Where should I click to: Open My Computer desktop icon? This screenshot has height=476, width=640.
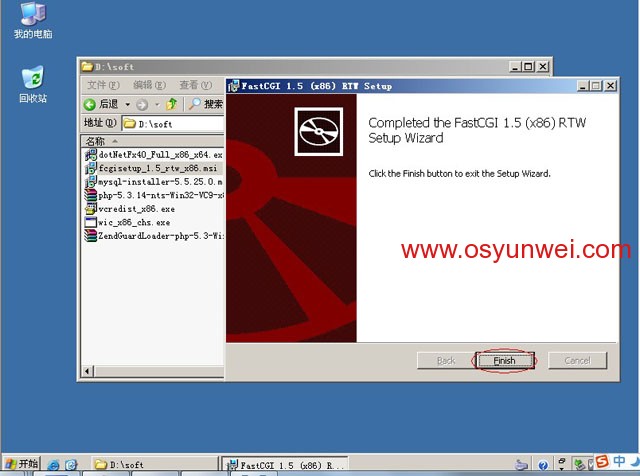(33, 20)
